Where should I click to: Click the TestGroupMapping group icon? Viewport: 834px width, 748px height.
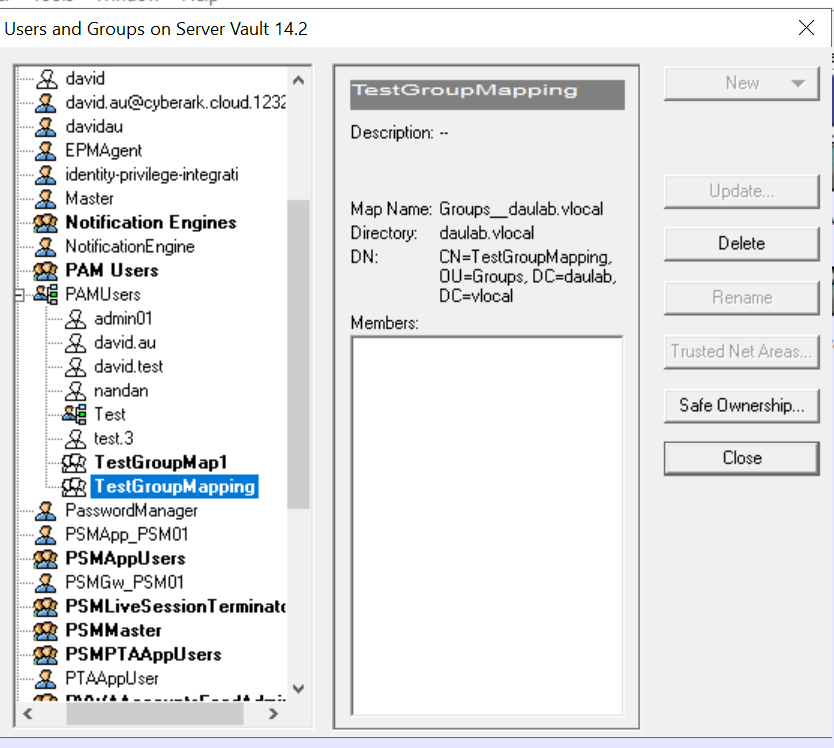(x=74, y=486)
